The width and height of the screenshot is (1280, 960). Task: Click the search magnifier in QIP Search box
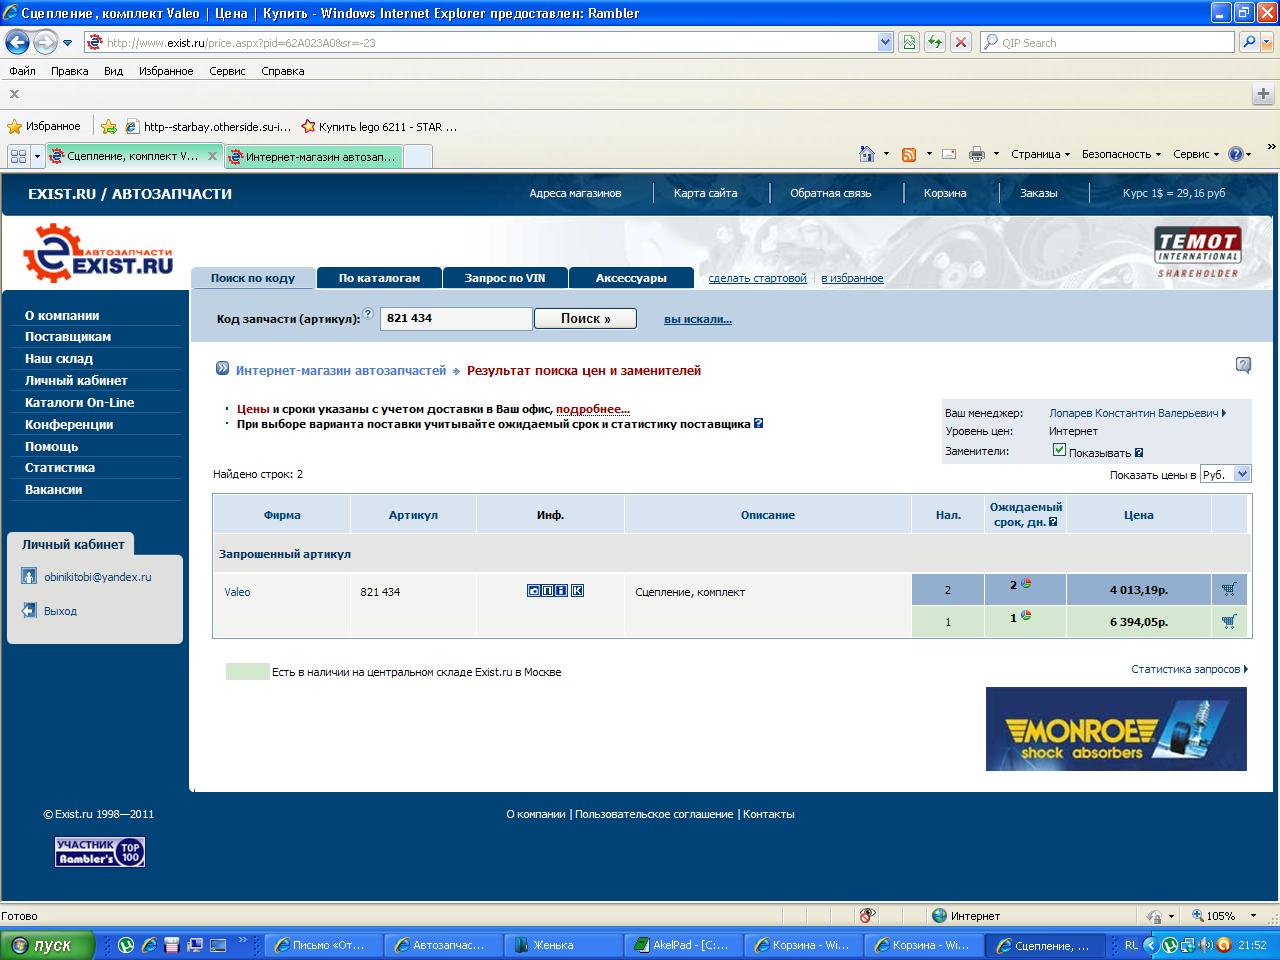tap(1248, 42)
